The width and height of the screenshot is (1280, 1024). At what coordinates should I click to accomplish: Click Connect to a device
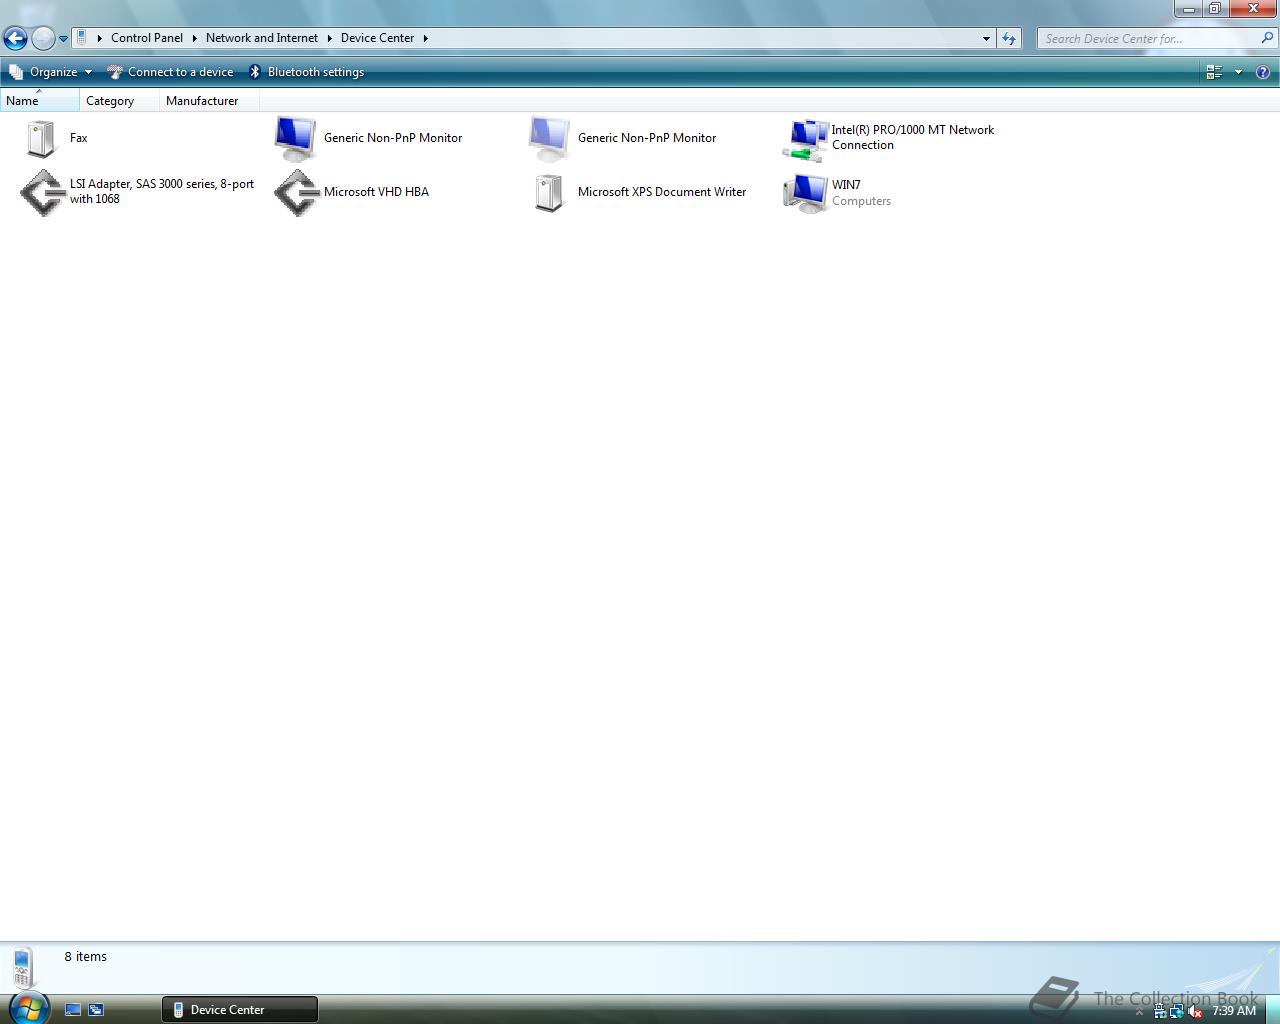[x=170, y=72]
